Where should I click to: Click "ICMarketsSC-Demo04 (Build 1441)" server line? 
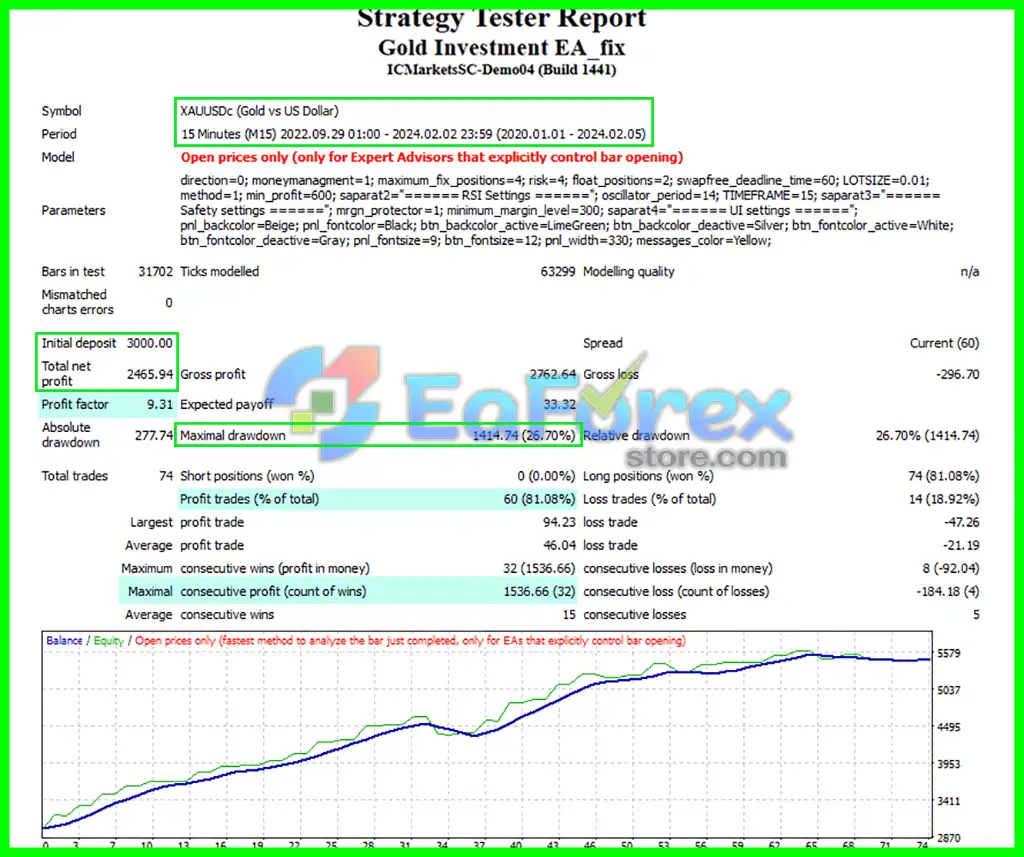(x=502, y=70)
